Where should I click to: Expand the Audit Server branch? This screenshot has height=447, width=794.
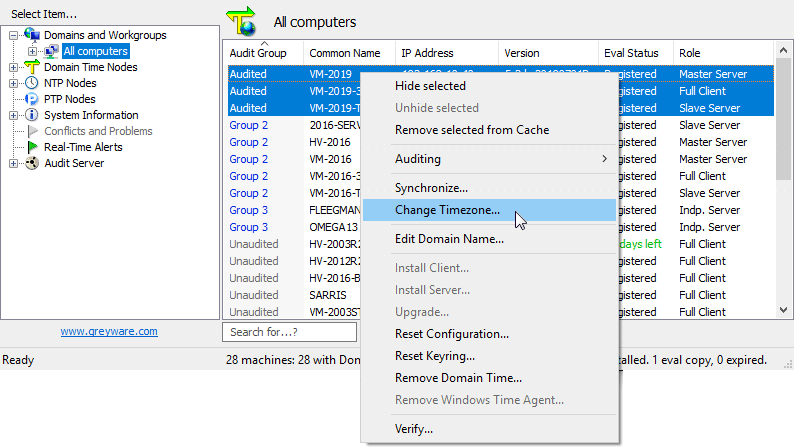[x=14, y=164]
